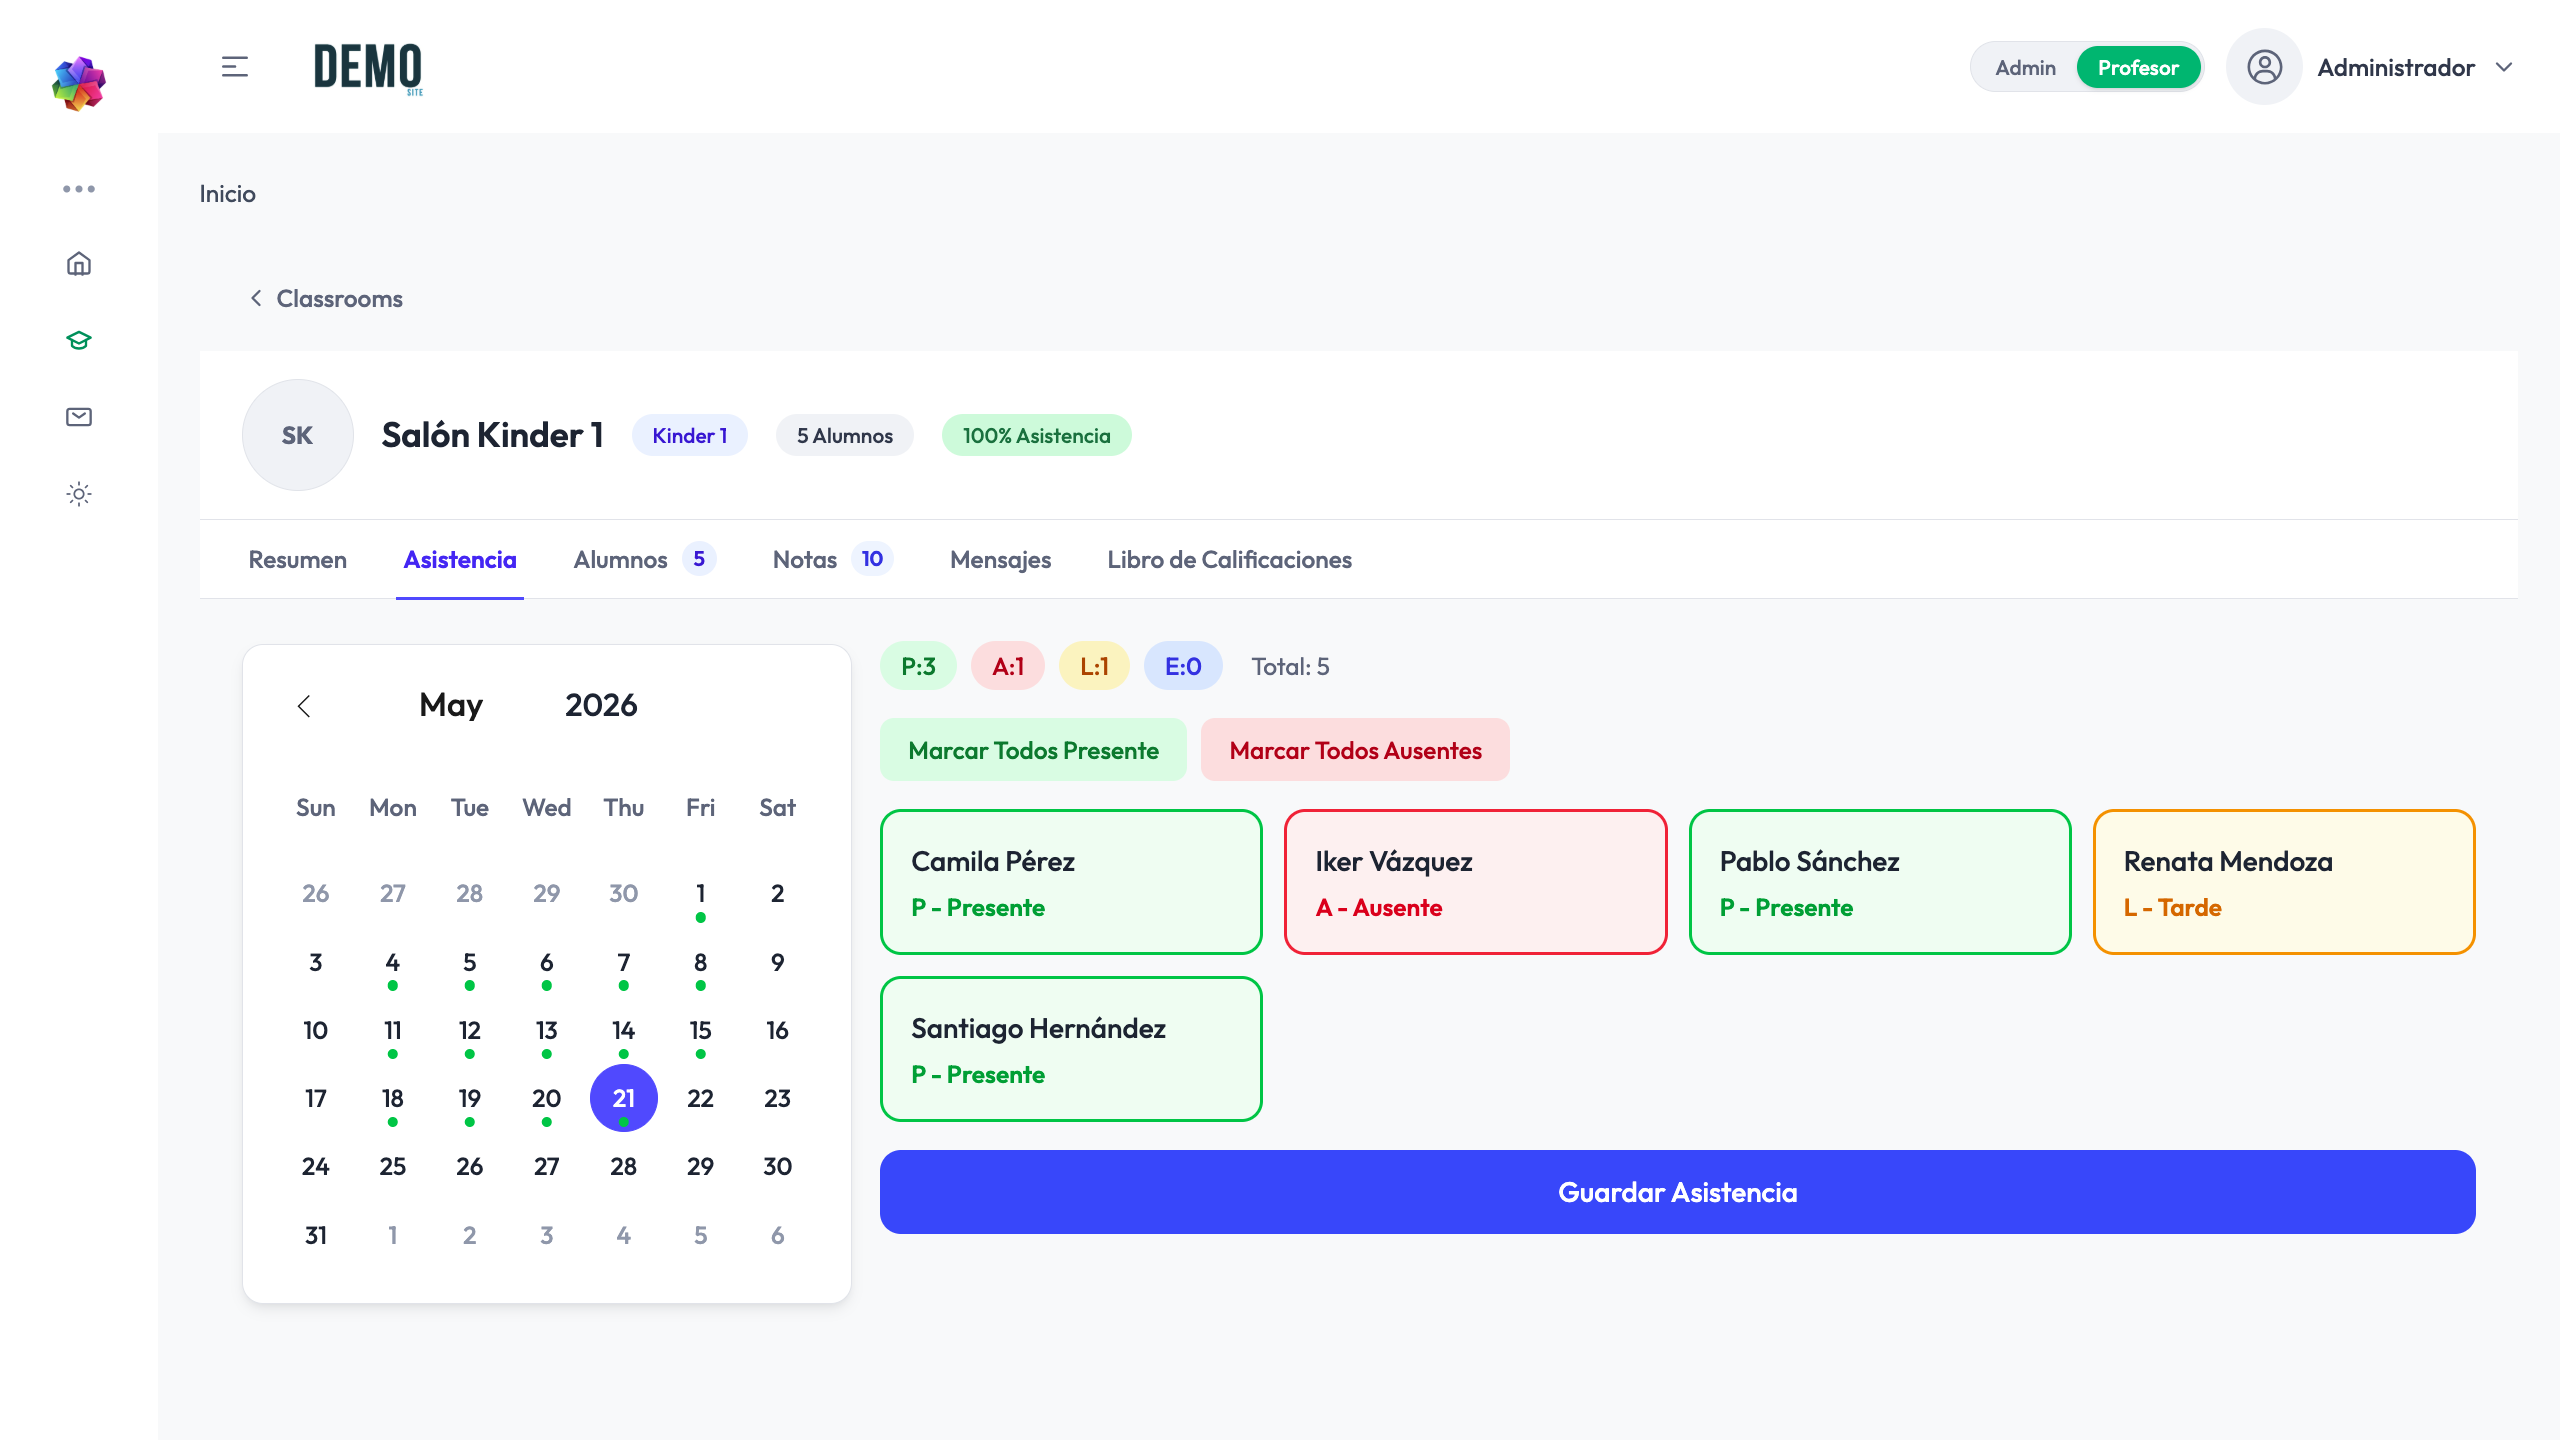Click the Notas count badge 10
The width and height of the screenshot is (2560, 1440).
coord(872,559)
